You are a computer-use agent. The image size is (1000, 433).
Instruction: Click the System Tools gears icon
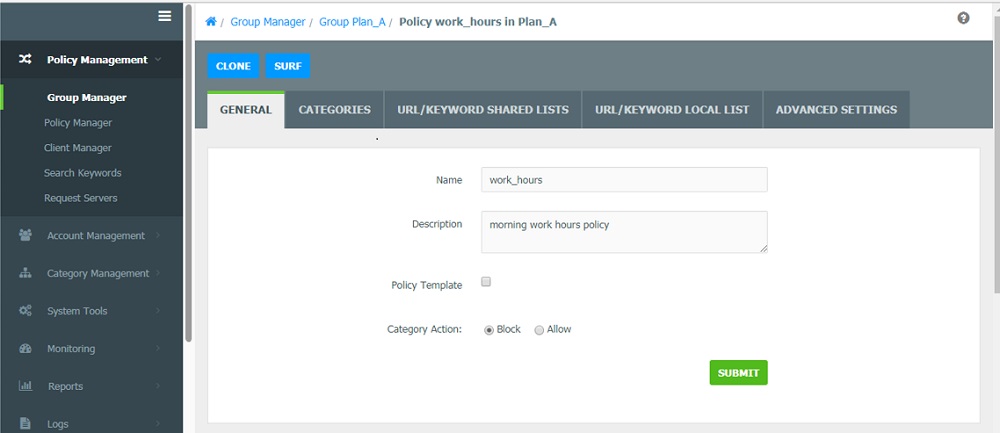(25, 311)
